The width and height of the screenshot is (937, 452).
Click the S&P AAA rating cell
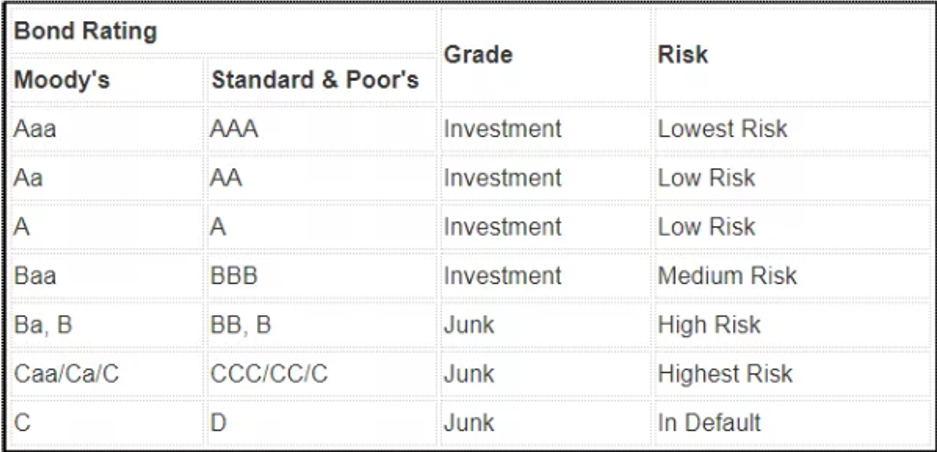pos(234,129)
